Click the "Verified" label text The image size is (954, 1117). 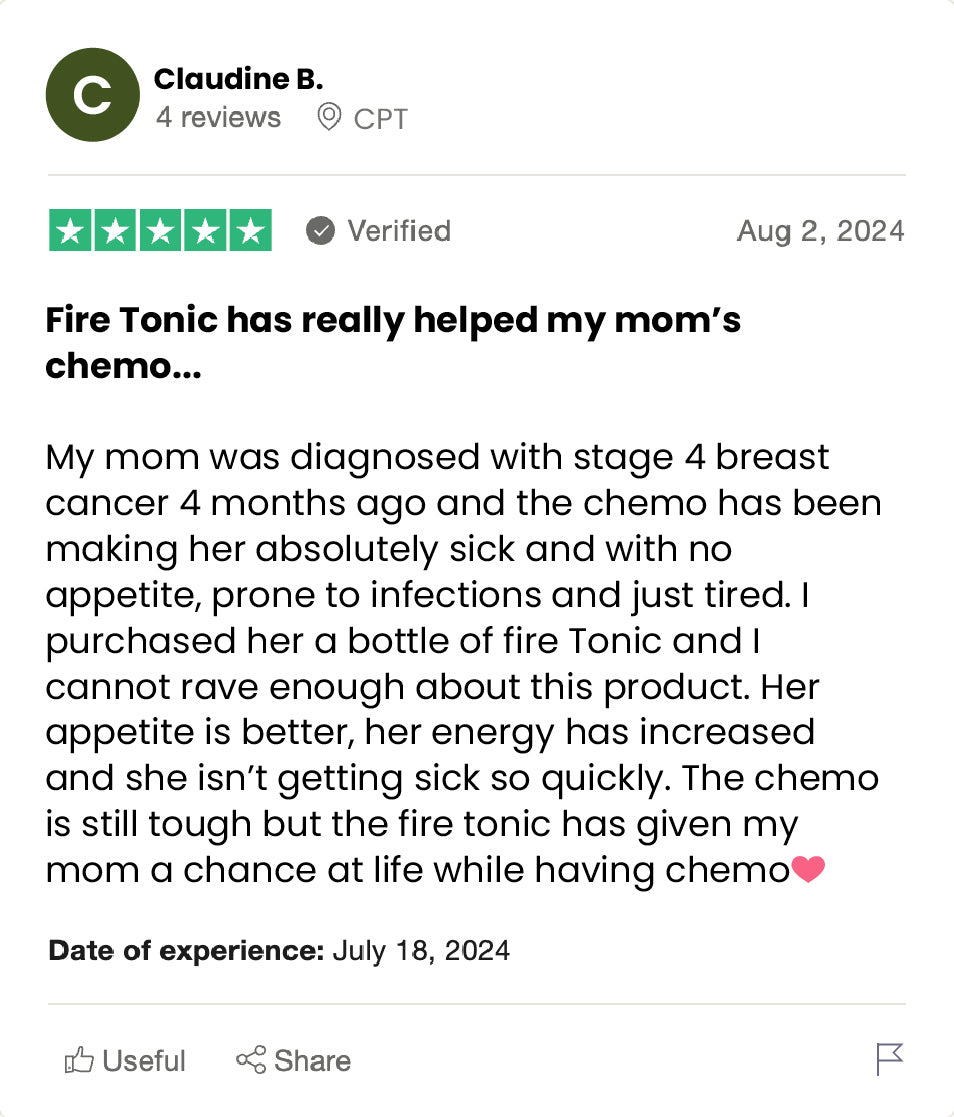[399, 231]
